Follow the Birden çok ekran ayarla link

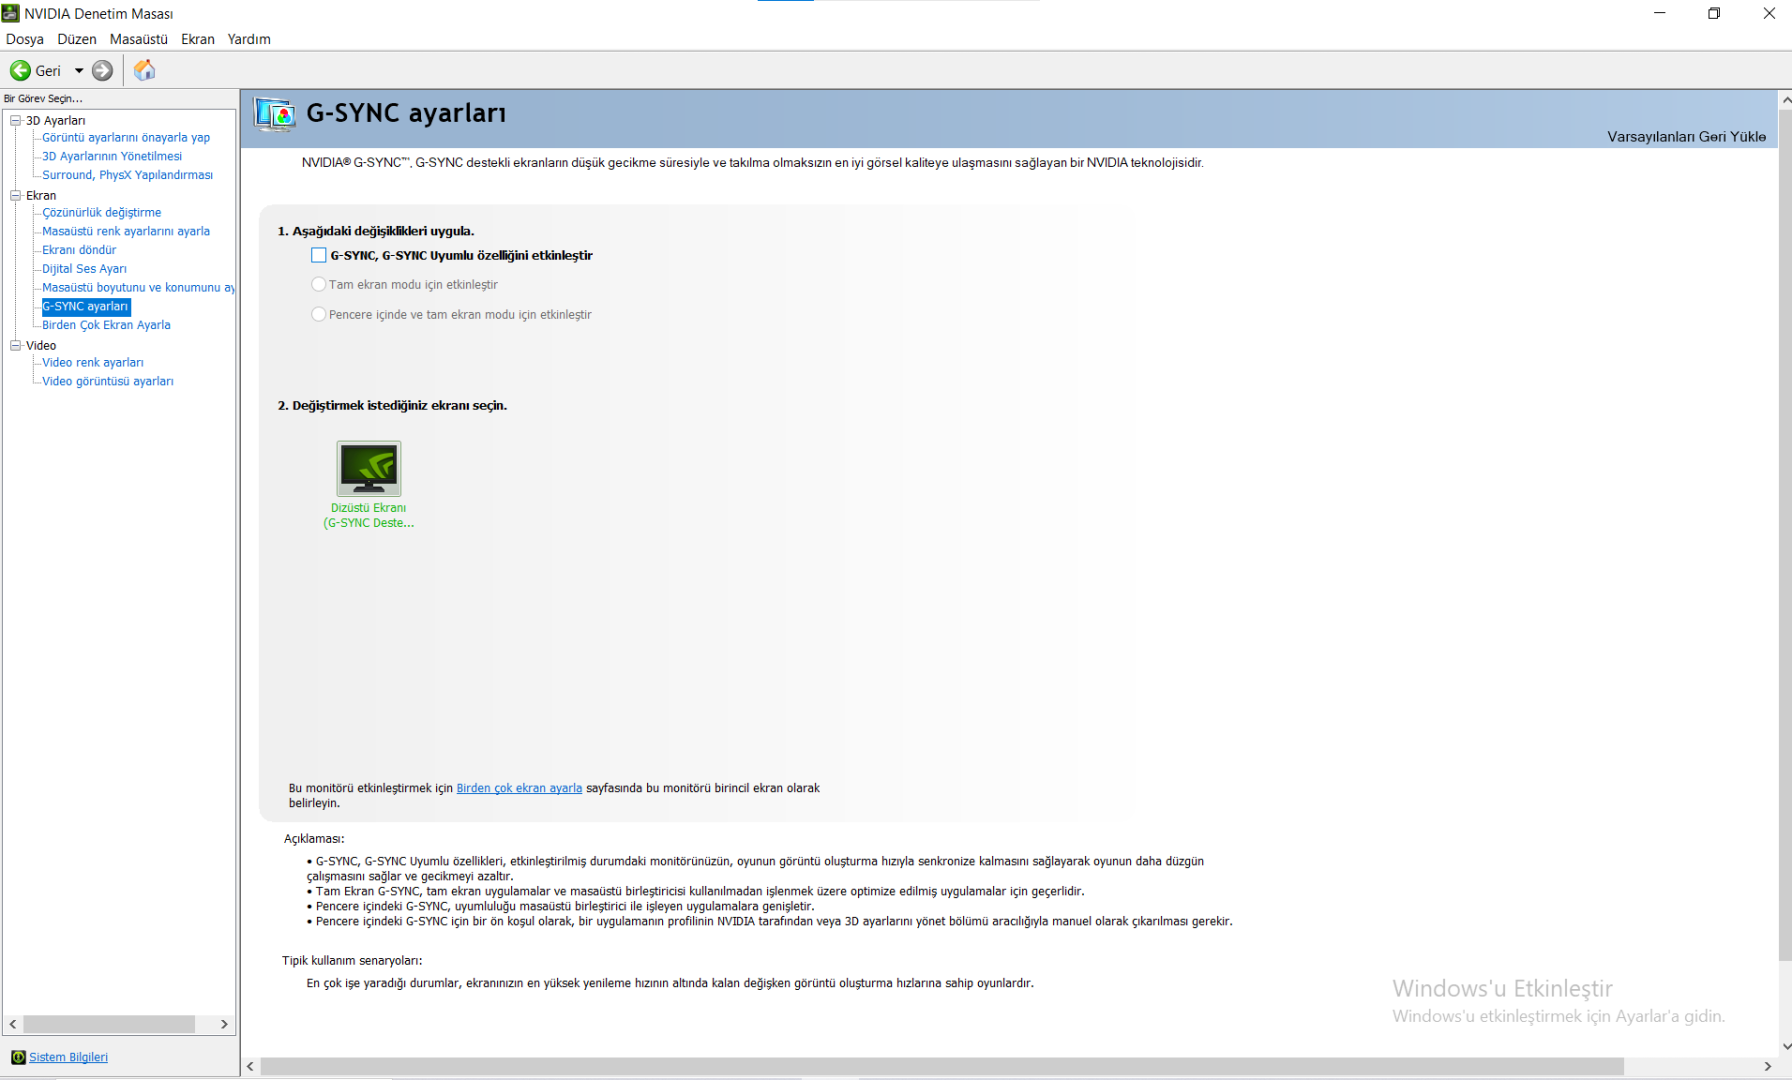(x=519, y=788)
